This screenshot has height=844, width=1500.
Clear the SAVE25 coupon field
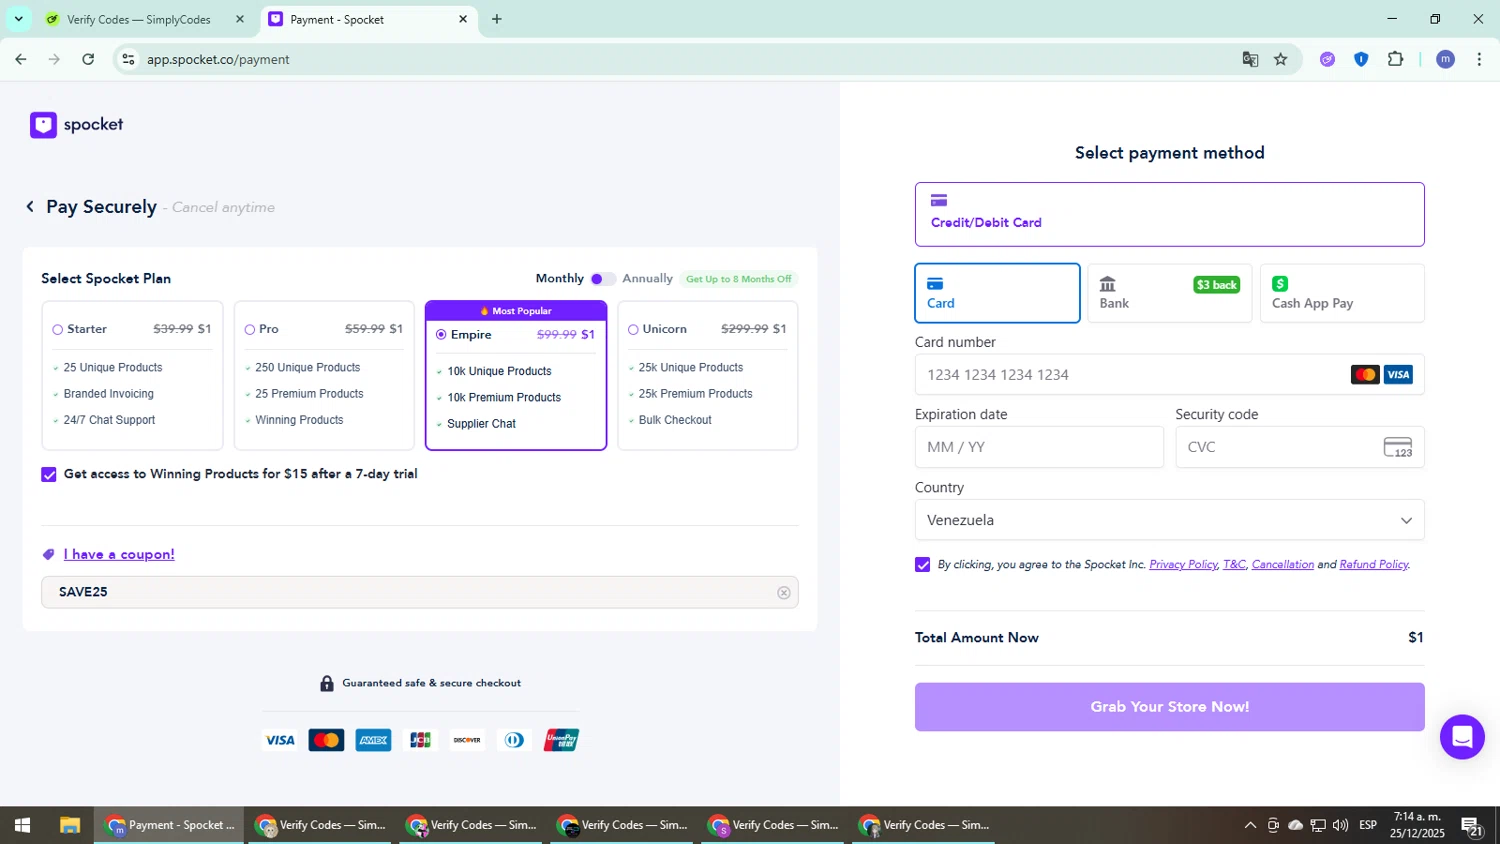784,593
